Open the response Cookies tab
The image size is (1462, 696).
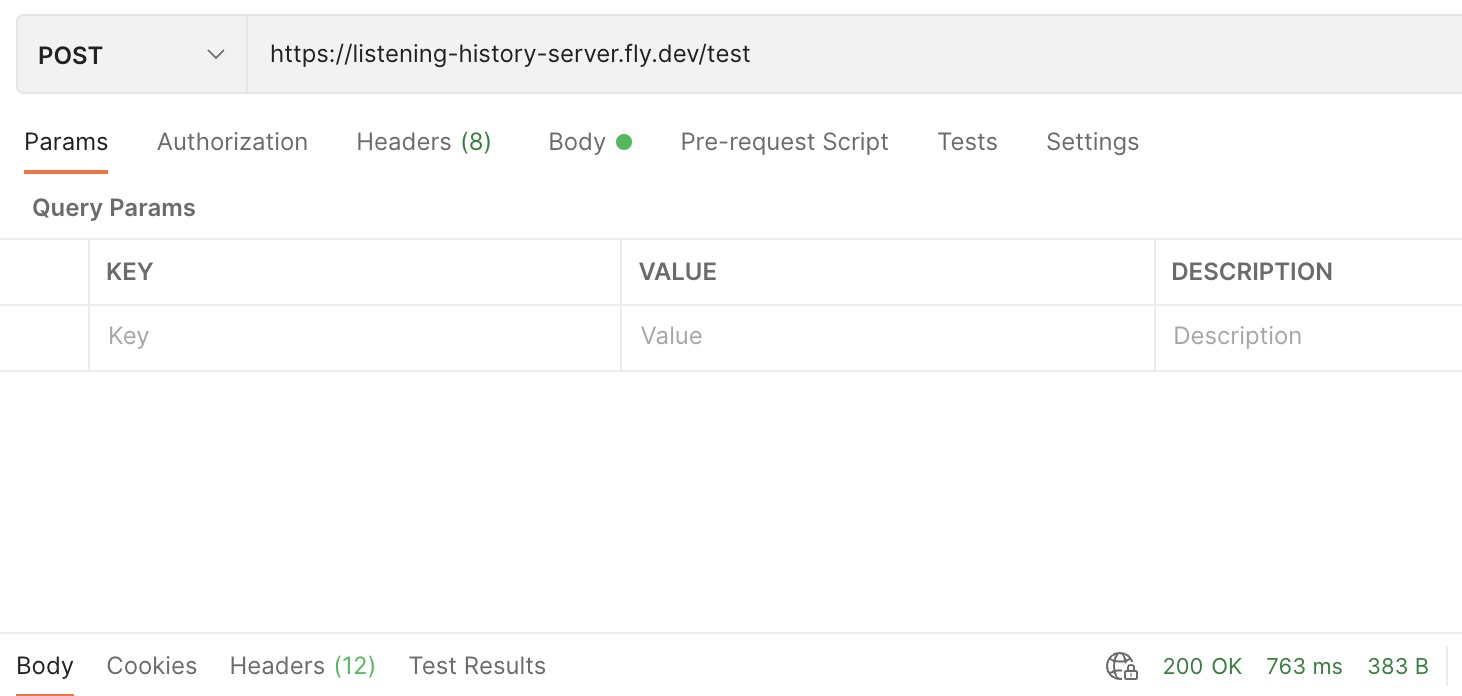click(x=152, y=666)
